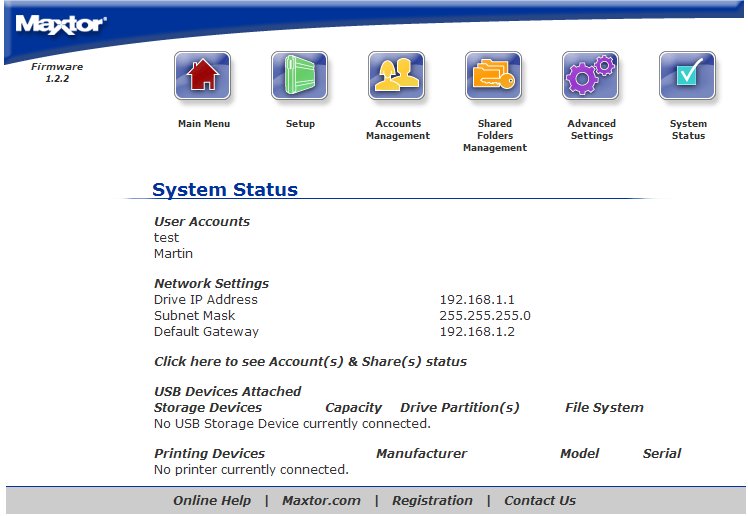This screenshot has width=748, height=516.
Task: Click the 'System Status' label under icon
Action: (x=688, y=130)
